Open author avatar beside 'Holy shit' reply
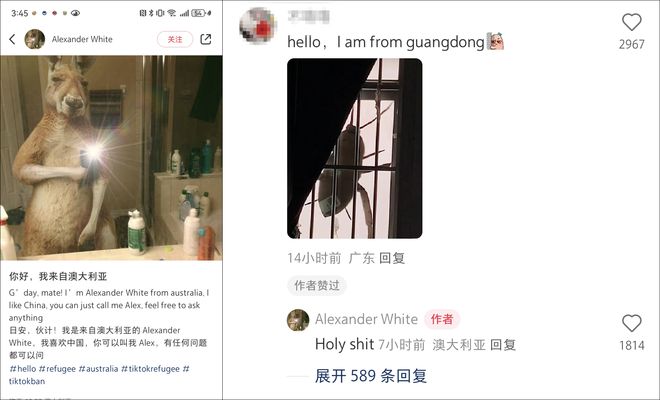Image resolution: width=660 pixels, height=400 pixels. pos(298,320)
